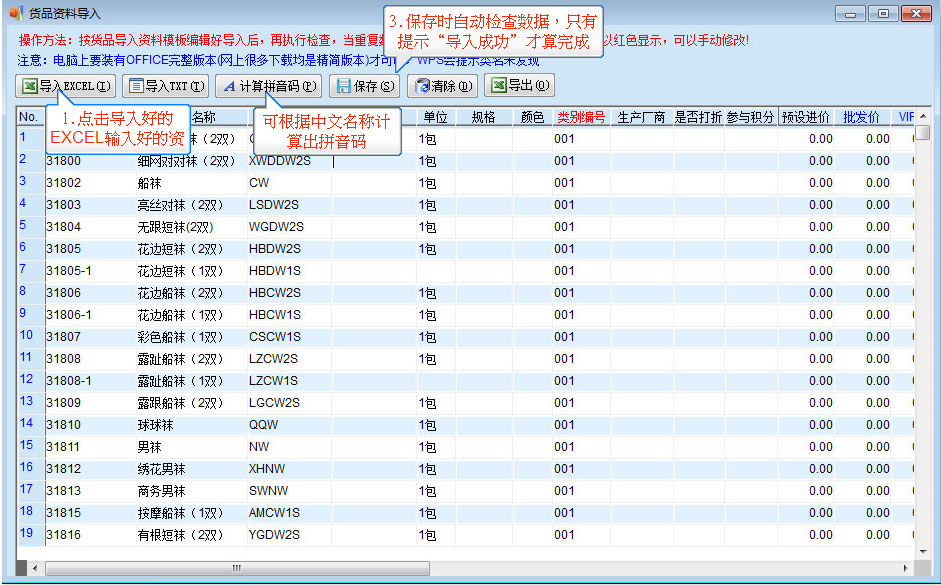This screenshot has height=585, width=941.
Task: Click the 是否打折 column header
Action: (698, 117)
